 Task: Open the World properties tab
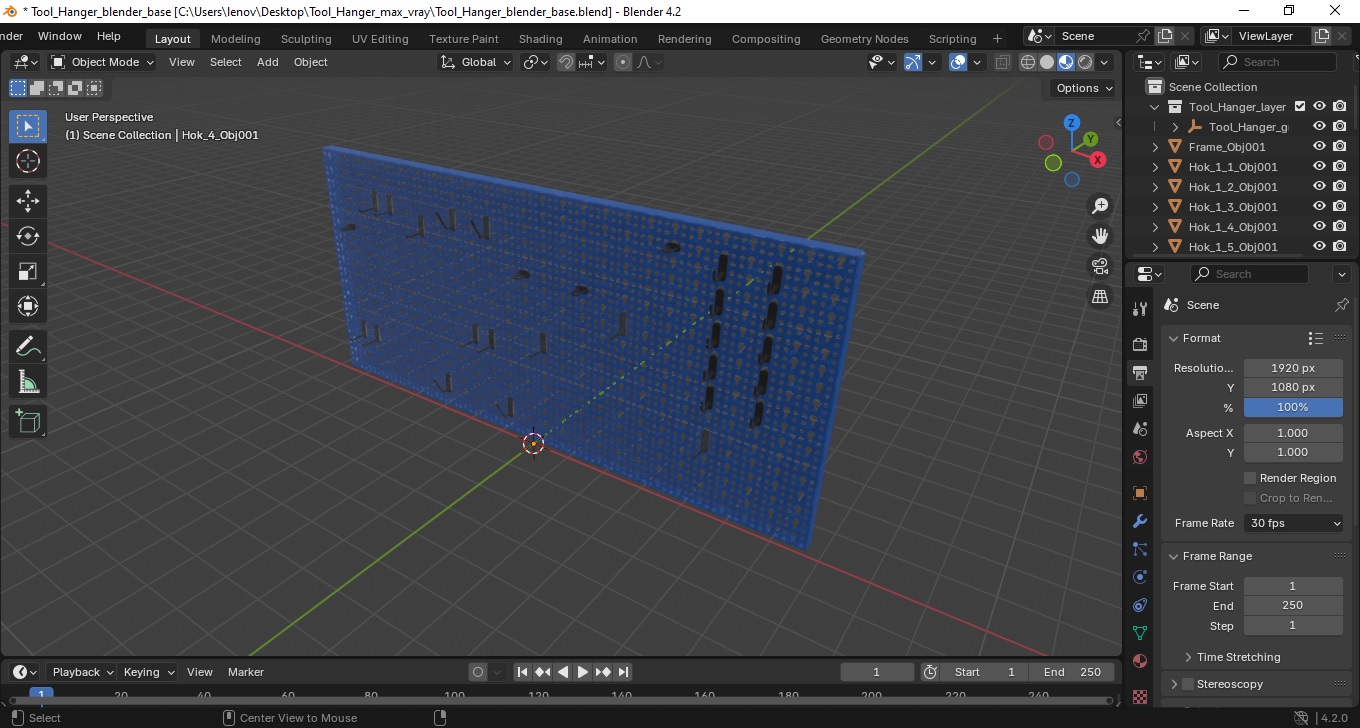1139,457
